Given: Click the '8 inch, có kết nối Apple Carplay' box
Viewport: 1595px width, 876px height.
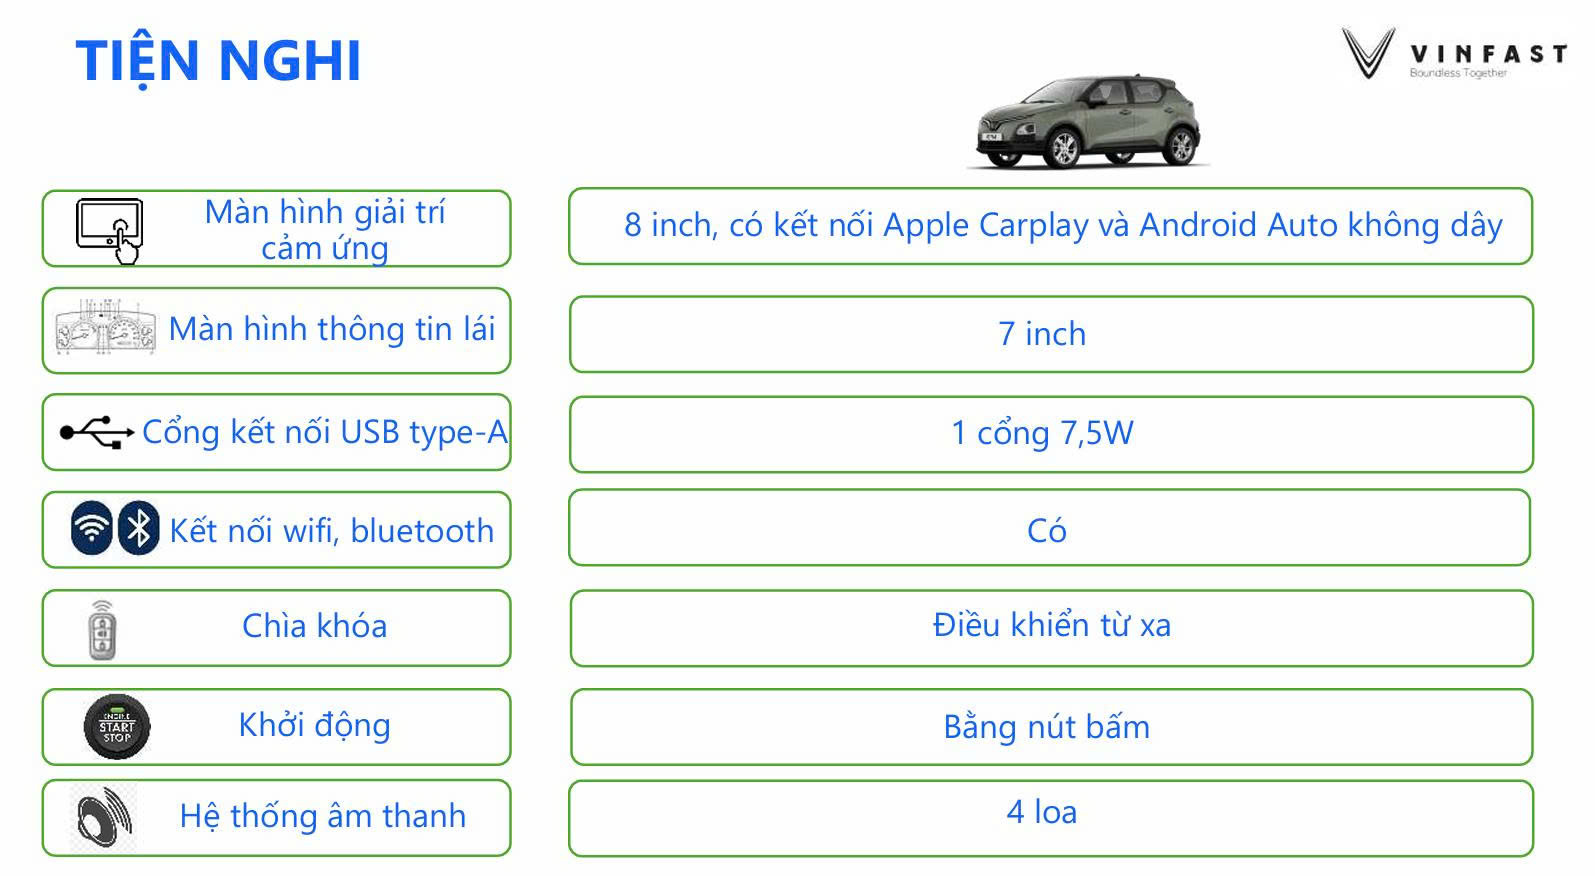Looking at the screenshot, I should click(1050, 226).
